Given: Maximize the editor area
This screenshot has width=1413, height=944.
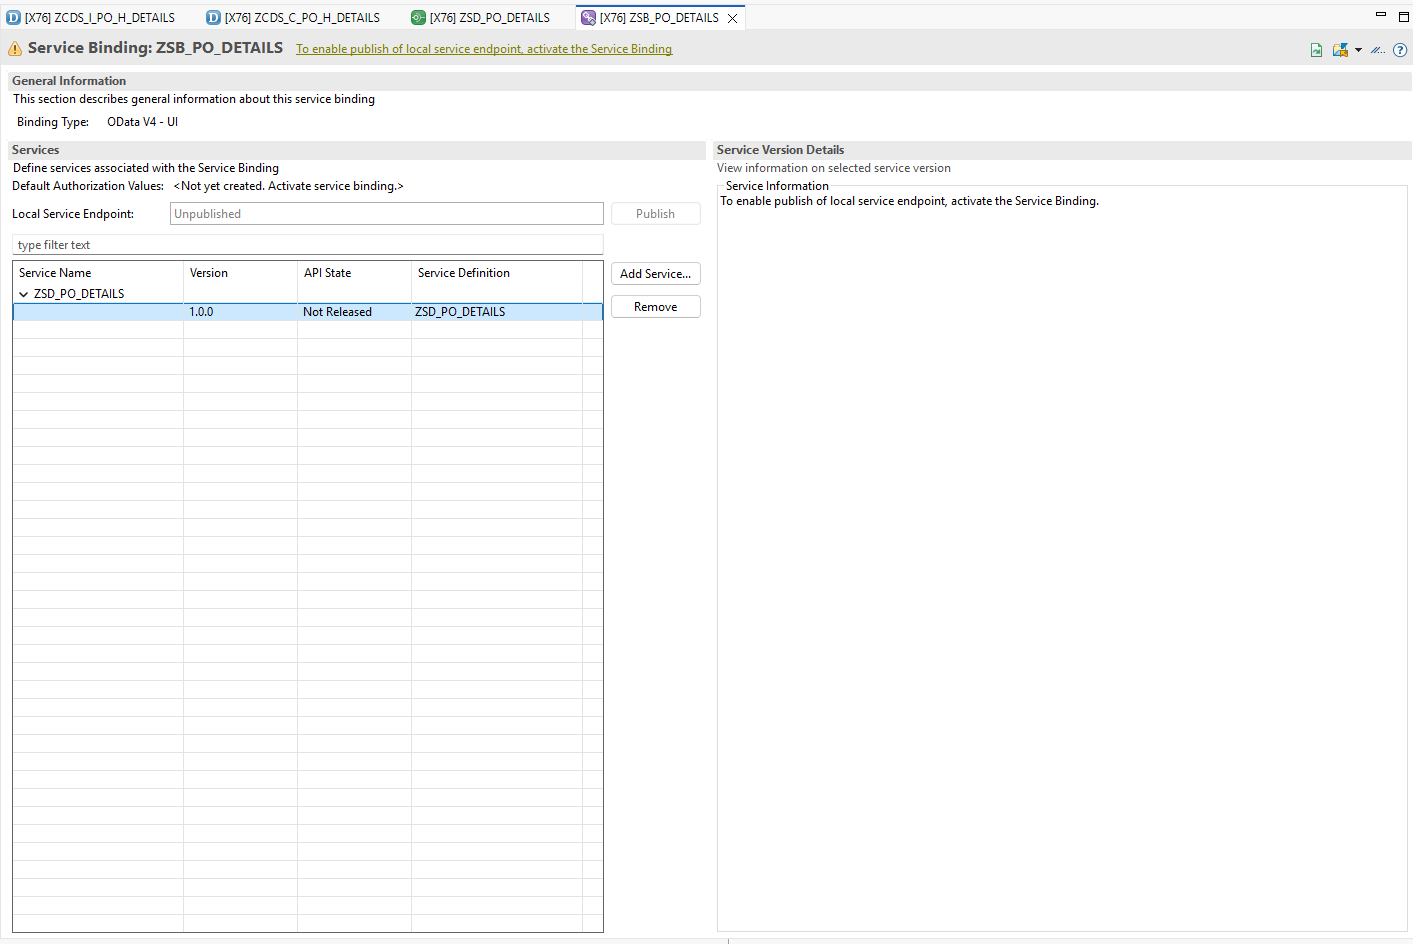Looking at the screenshot, I should coord(1403,16).
